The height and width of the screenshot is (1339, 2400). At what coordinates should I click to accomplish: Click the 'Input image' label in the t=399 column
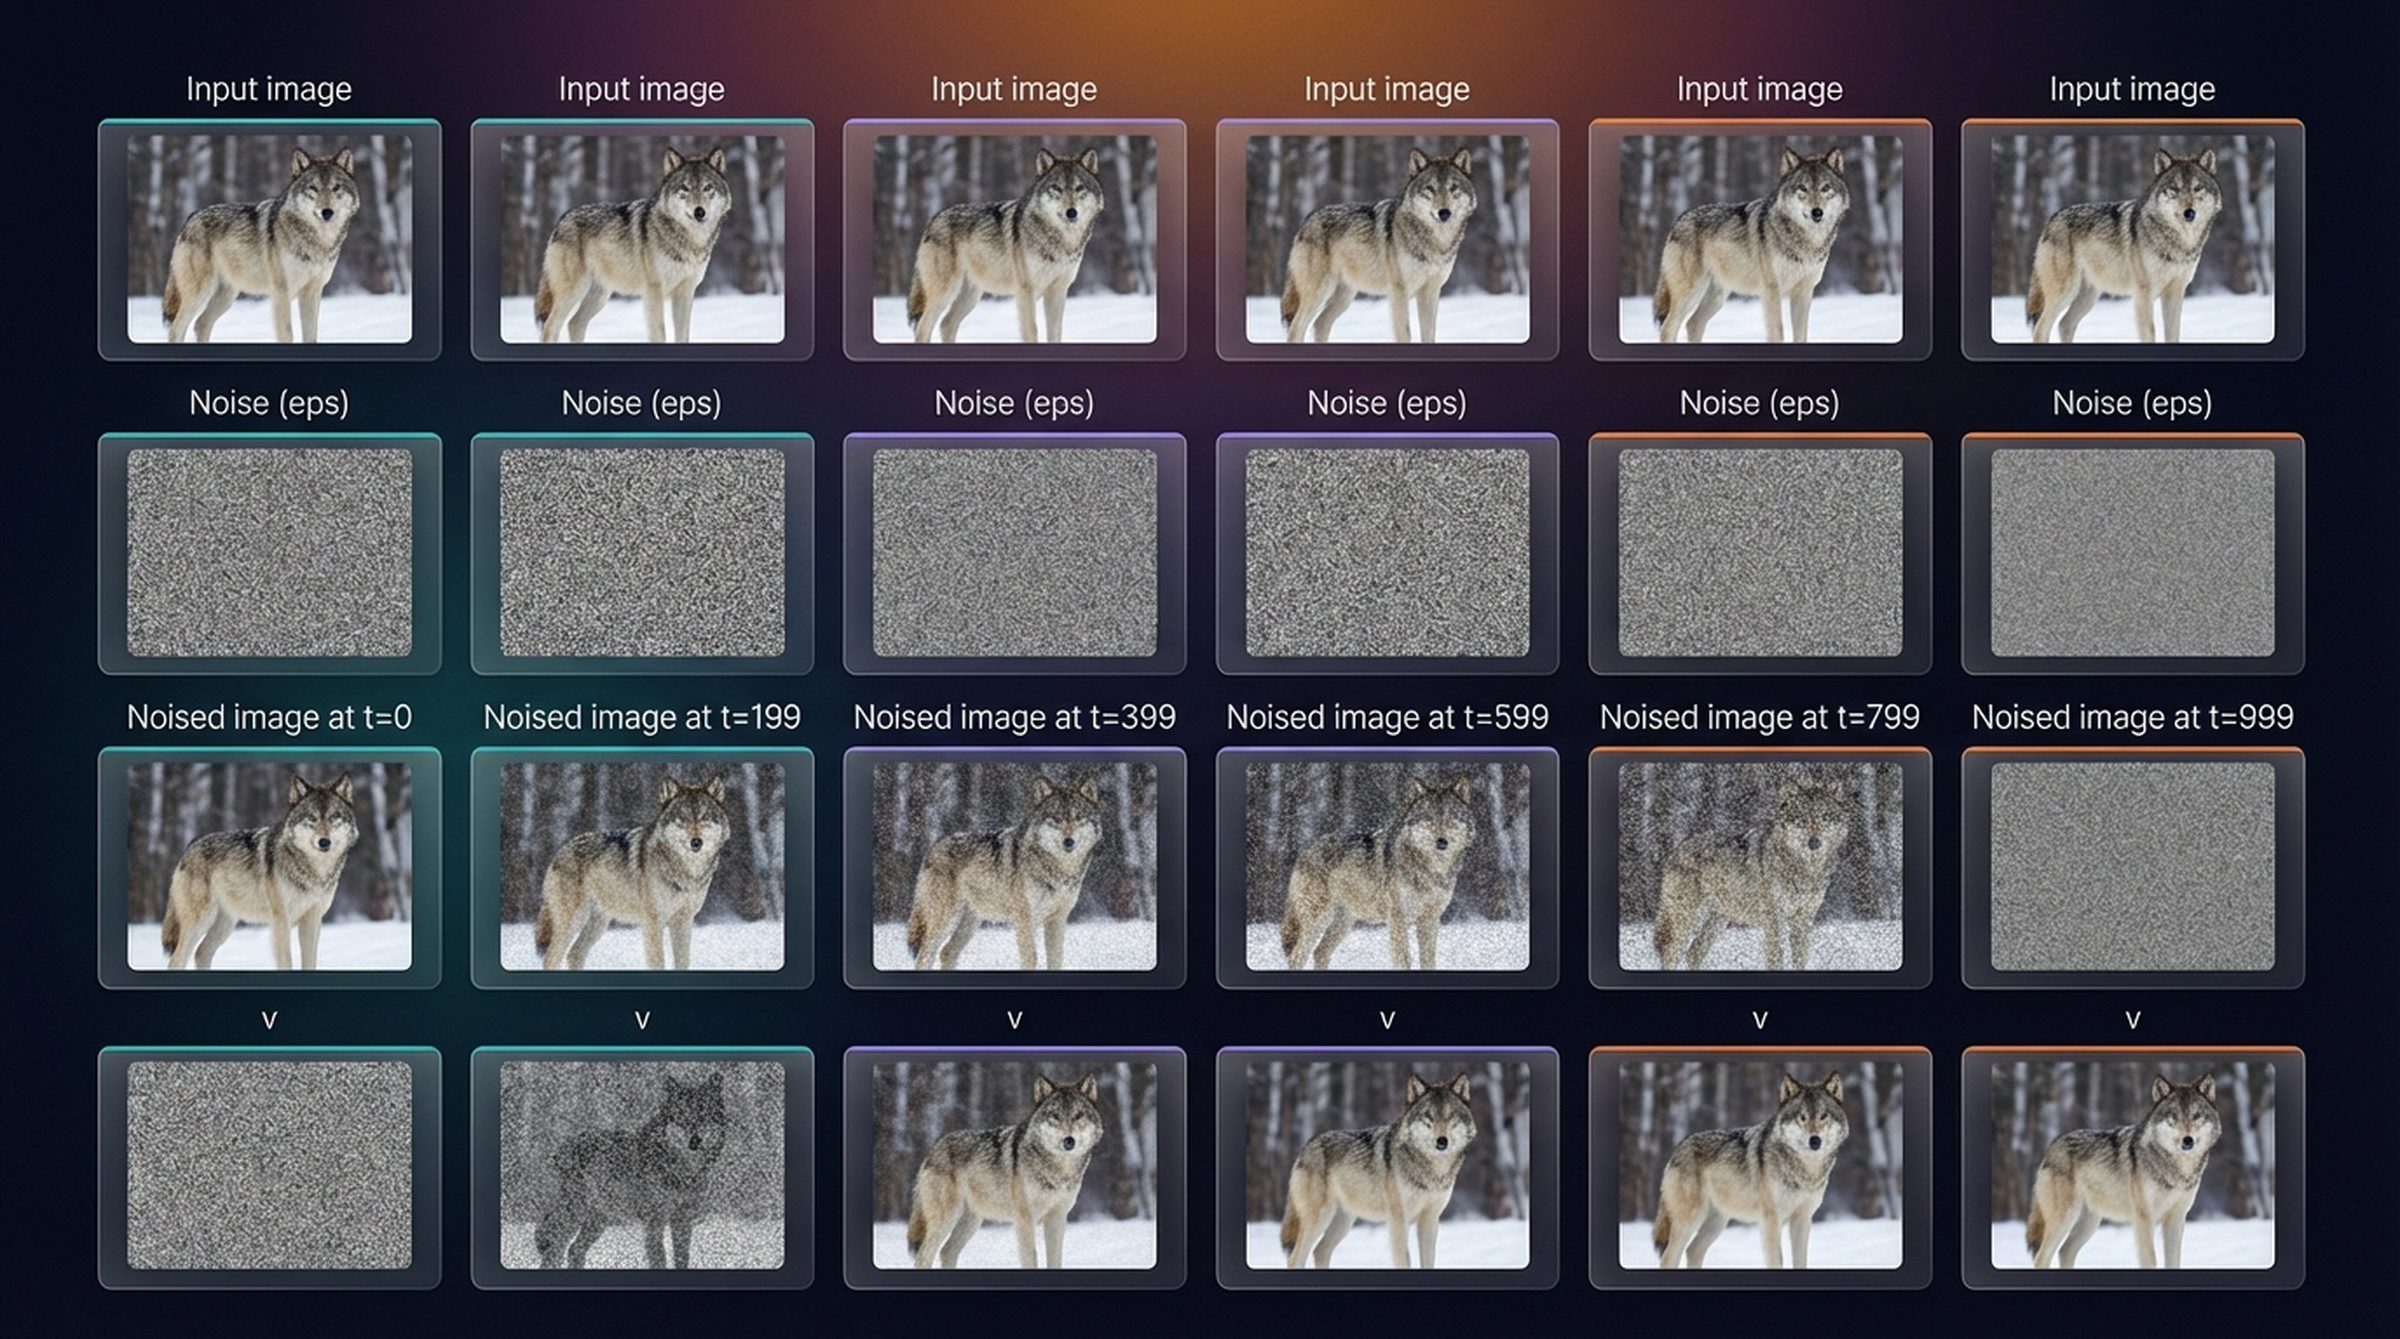click(1014, 90)
